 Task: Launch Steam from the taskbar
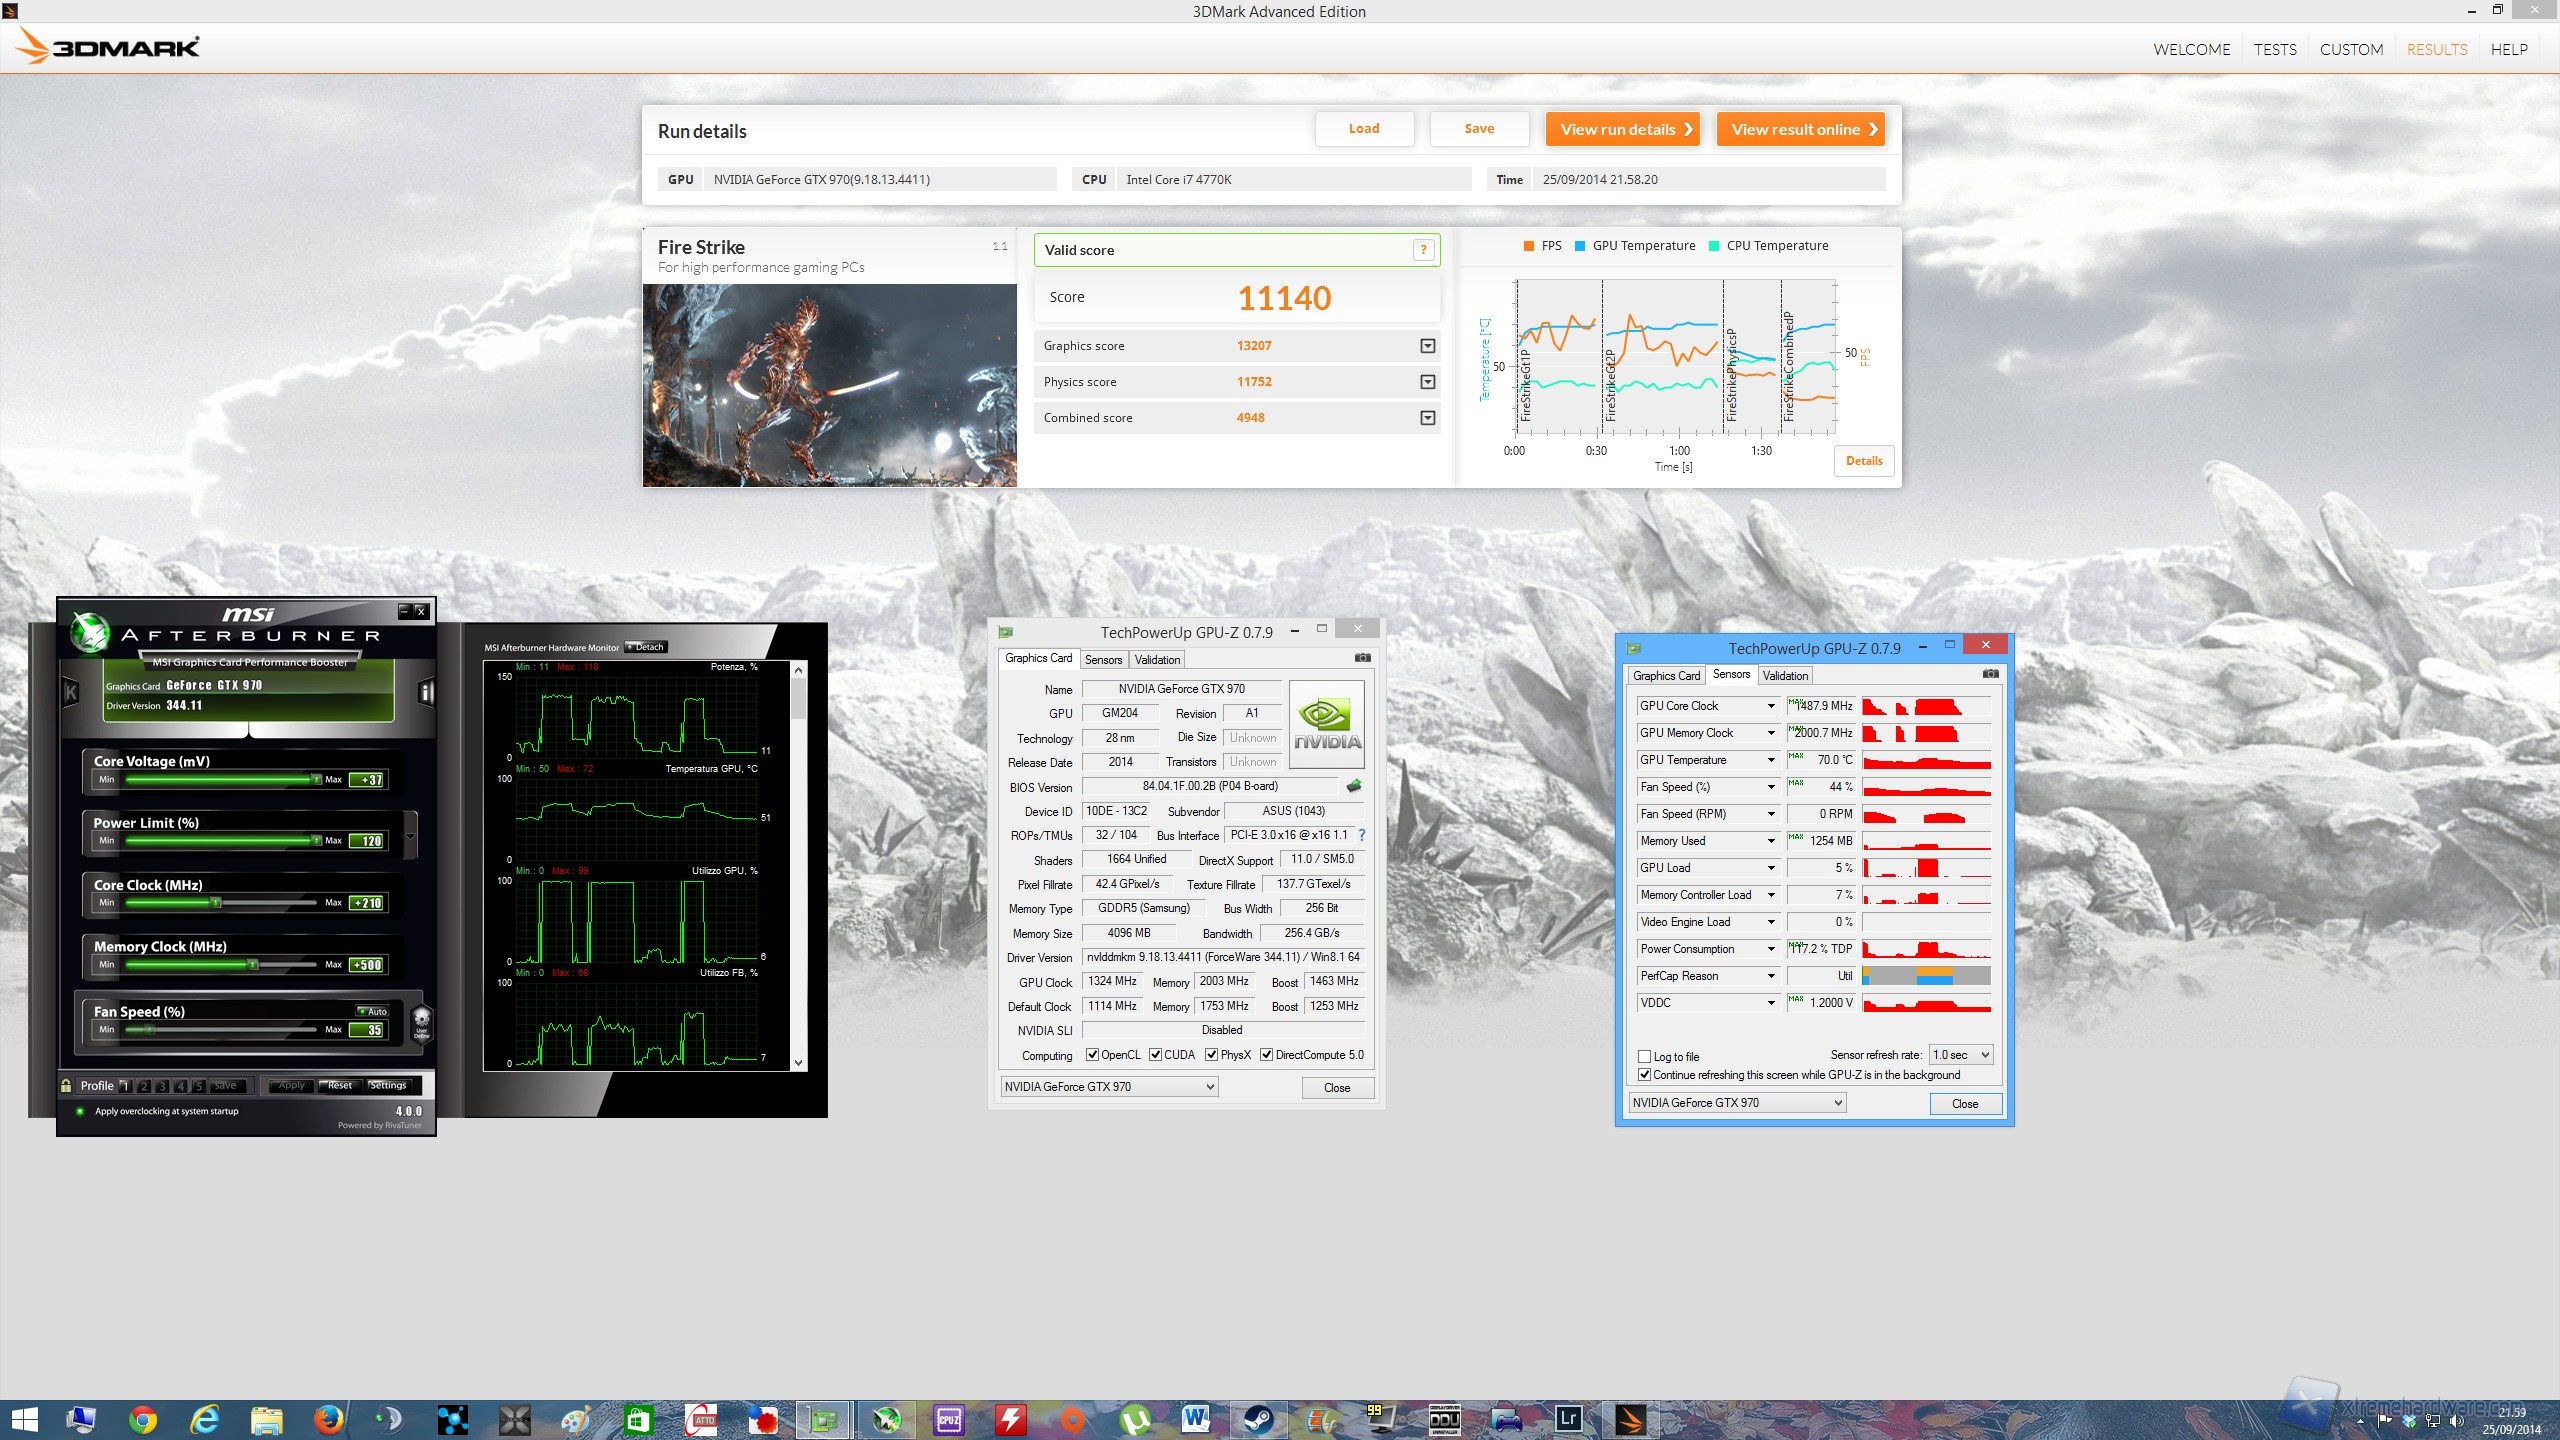pos(1259,1419)
